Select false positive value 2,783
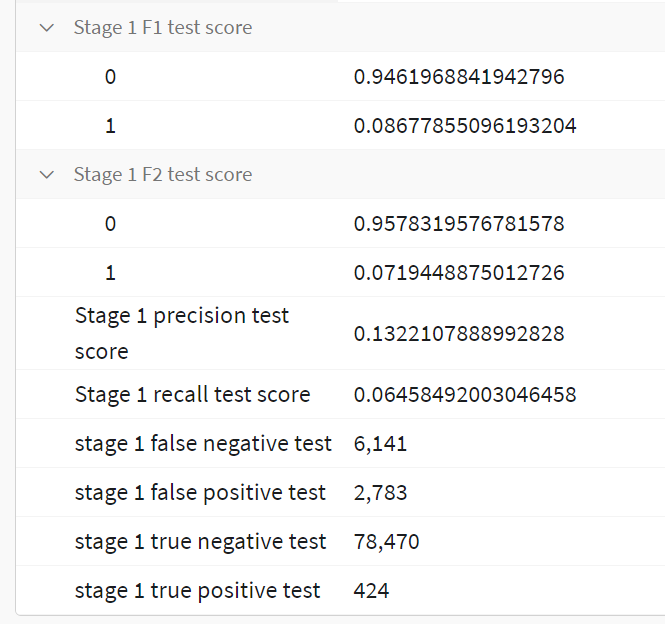Screen dimensions: 665x624 pyautogui.click(x=380, y=492)
